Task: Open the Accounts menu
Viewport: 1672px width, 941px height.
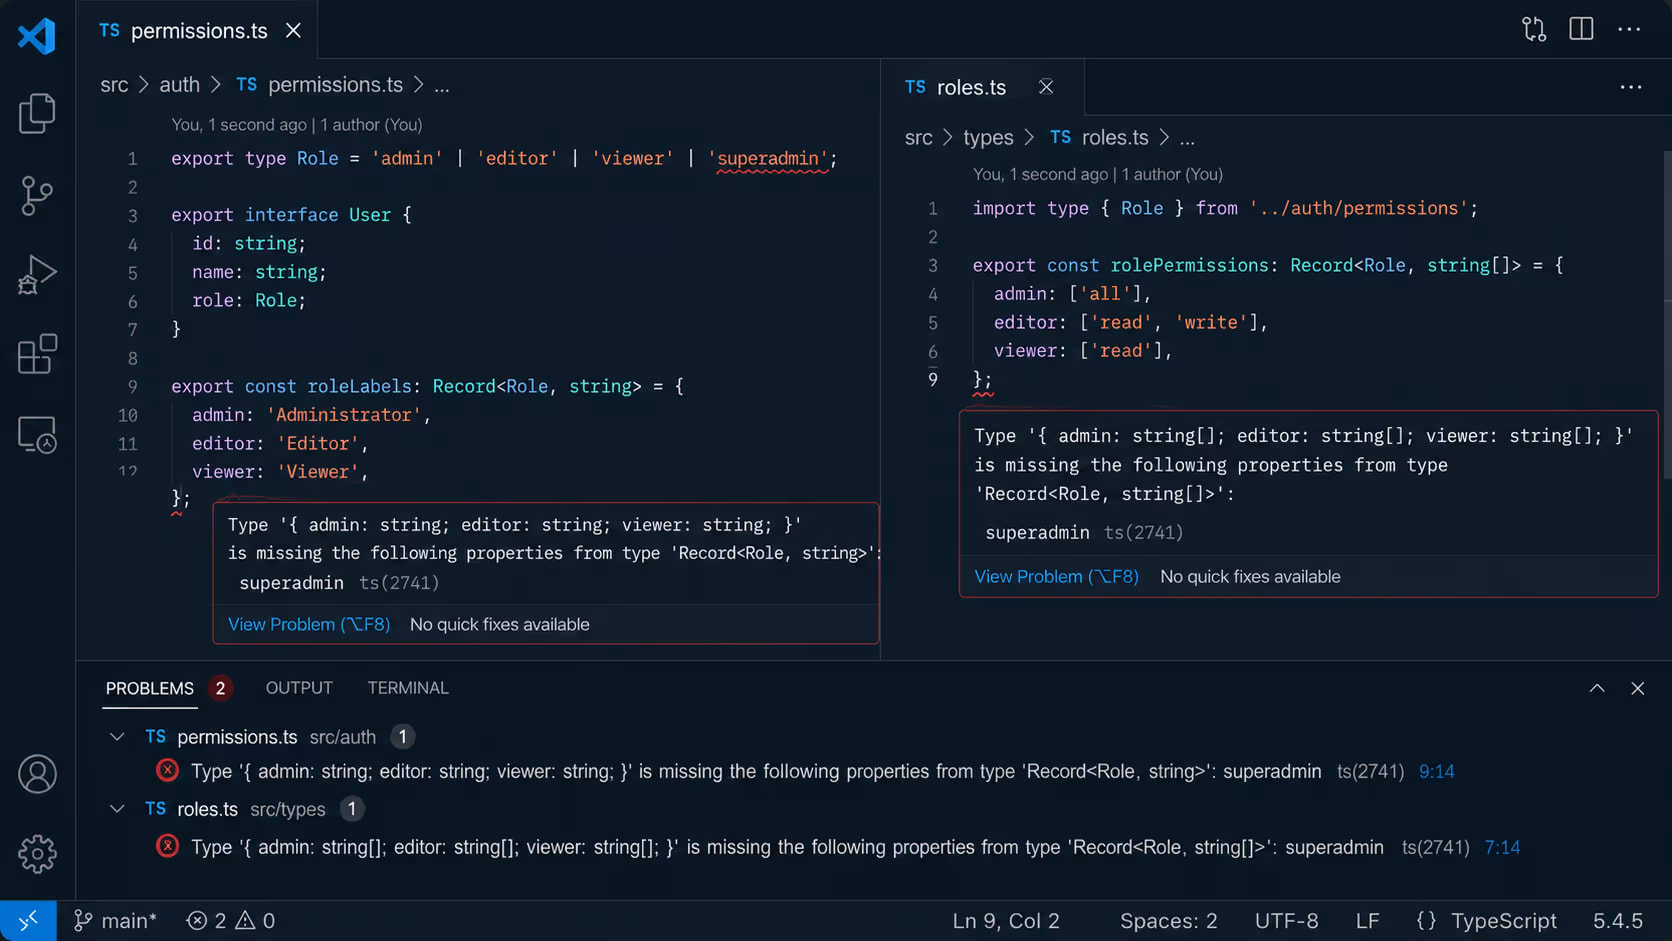Action: coord(37,774)
